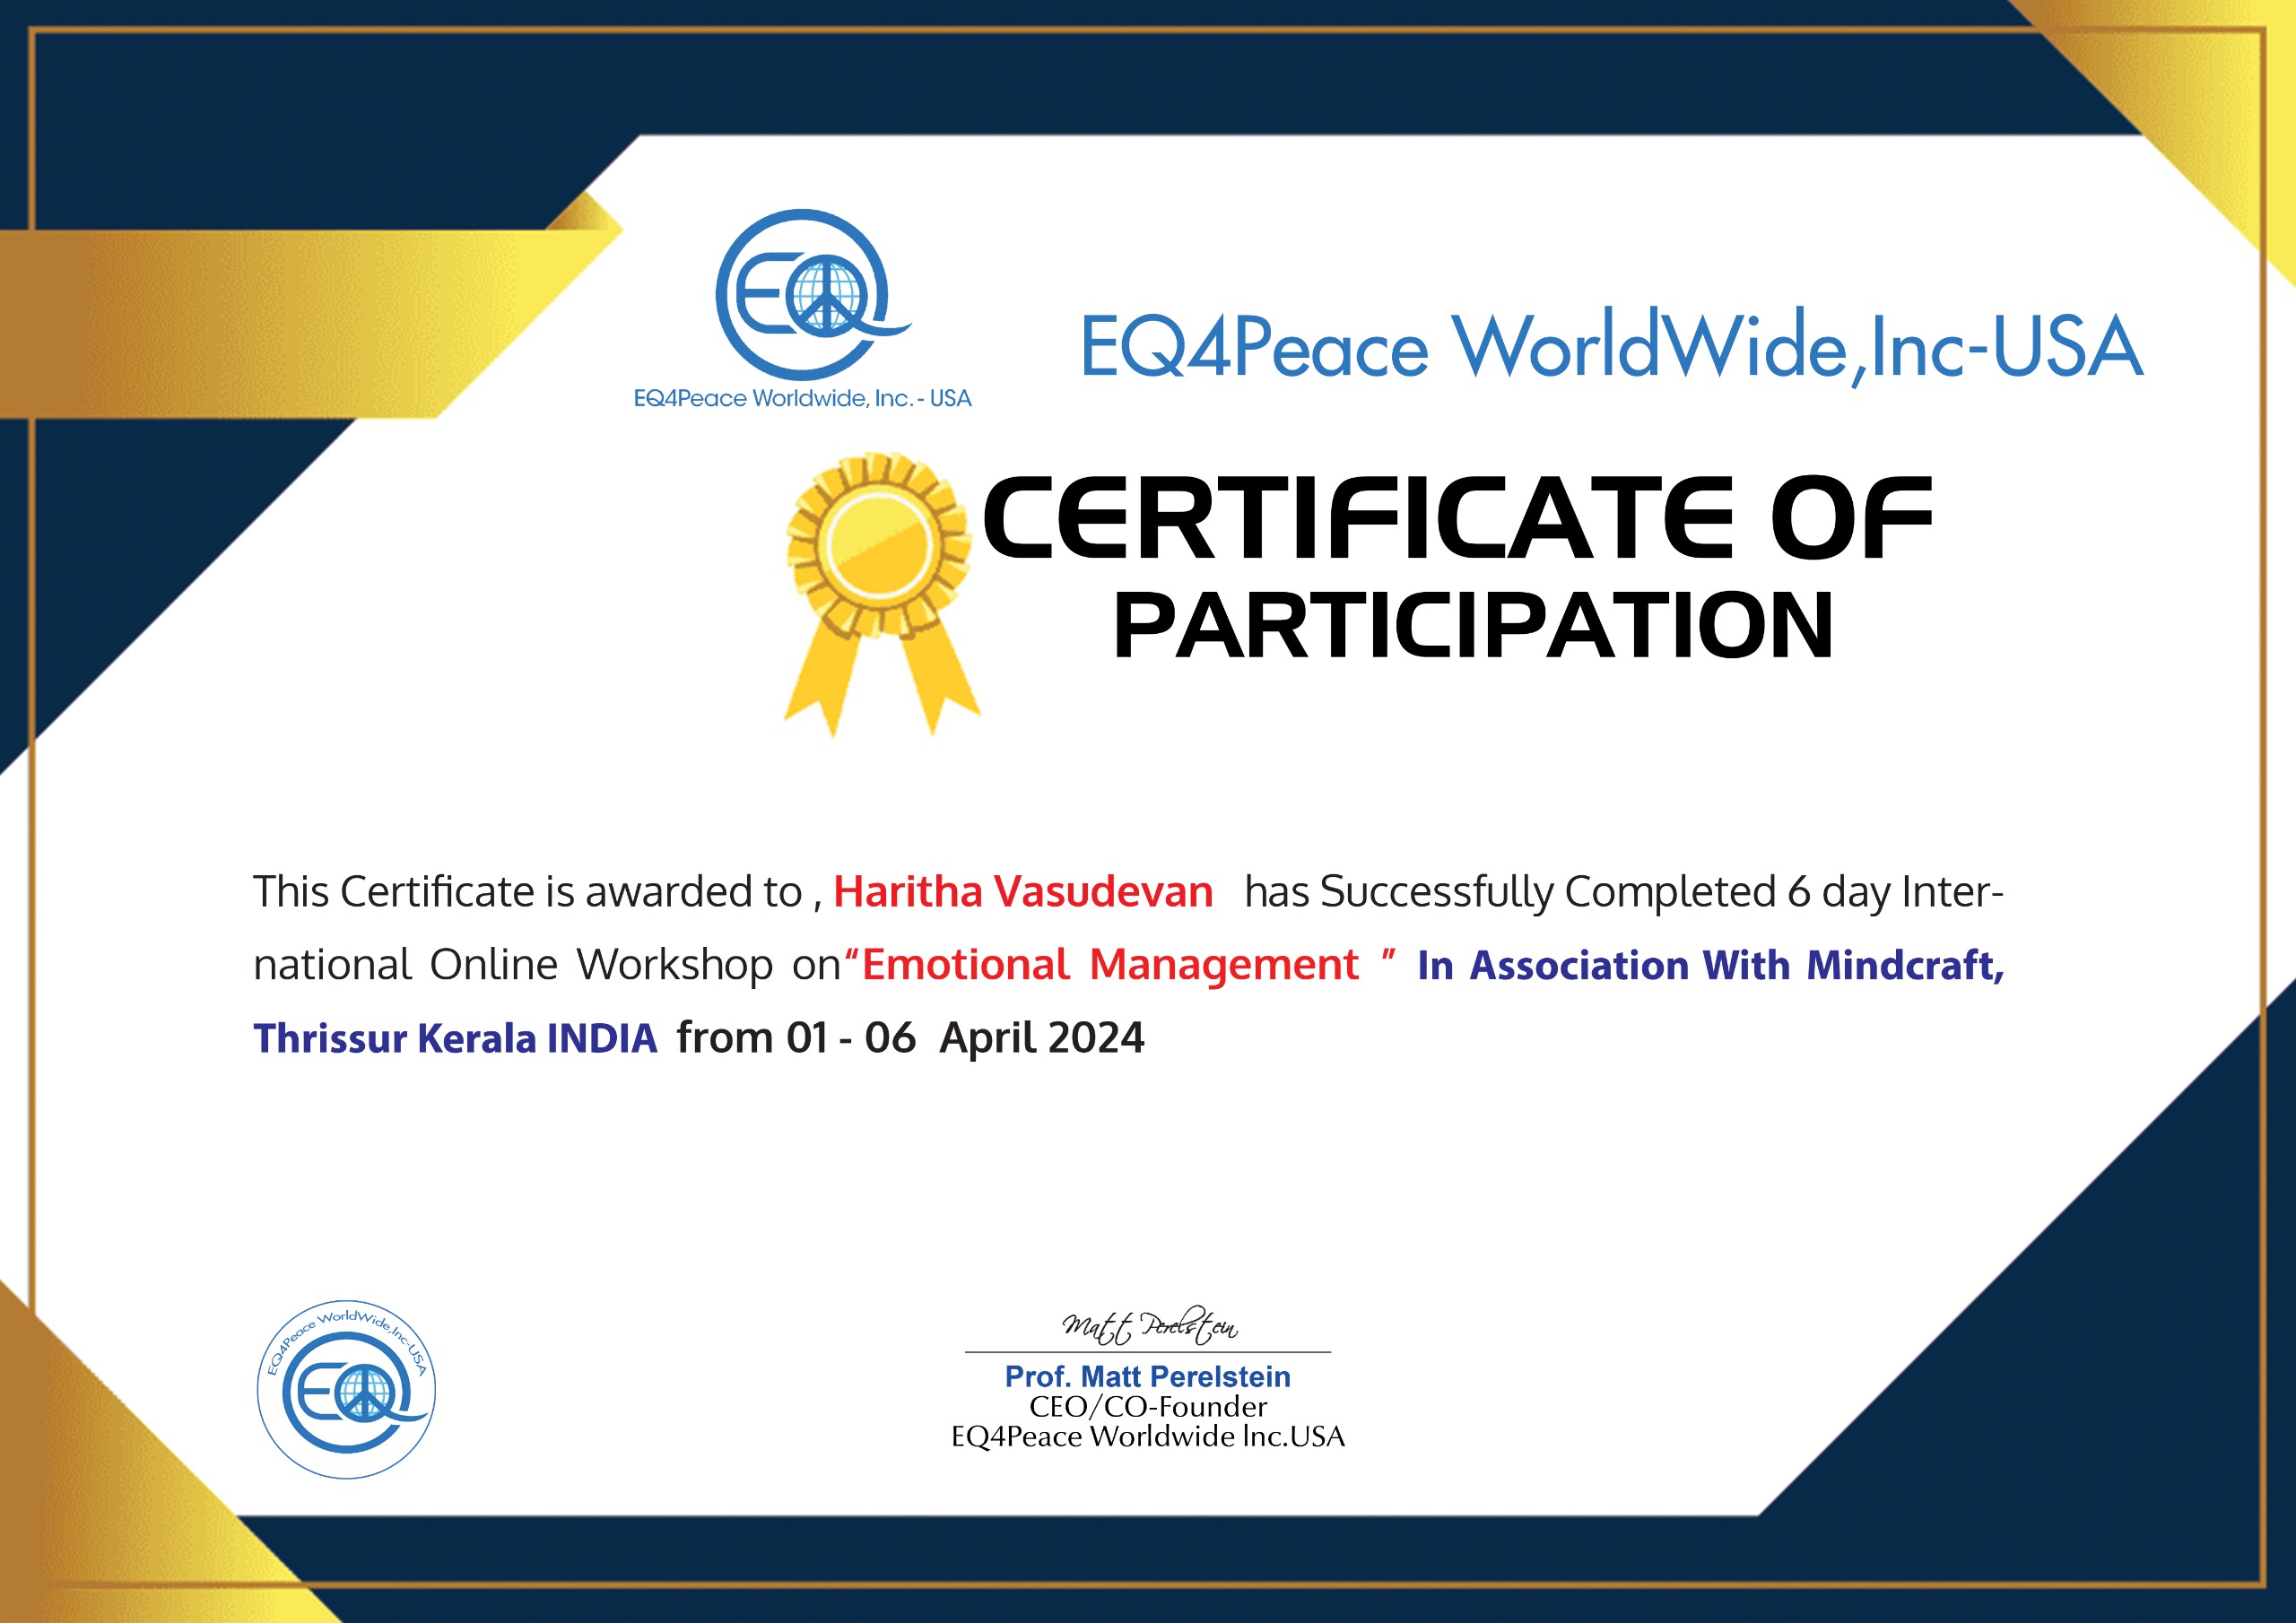Click the word 'PARTICIPATION'

pos(1473,626)
